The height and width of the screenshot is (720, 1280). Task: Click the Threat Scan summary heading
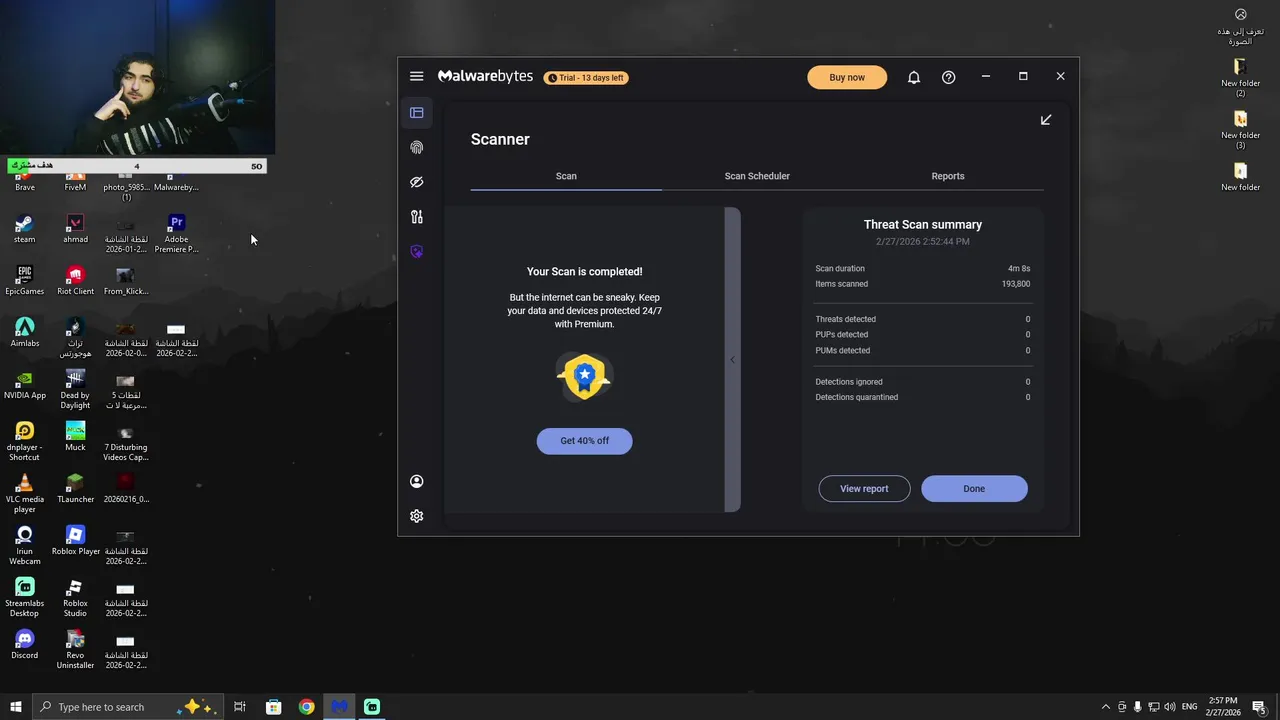[923, 225]
